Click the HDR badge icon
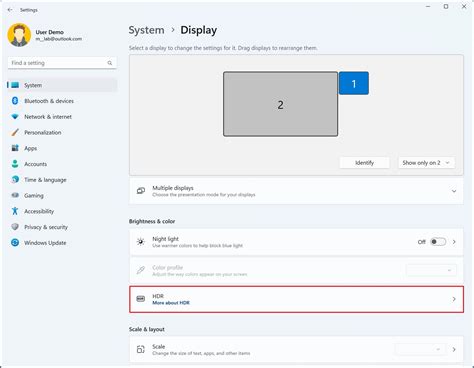The width and height of the screenshot is (474, 368). click(141, 299)
